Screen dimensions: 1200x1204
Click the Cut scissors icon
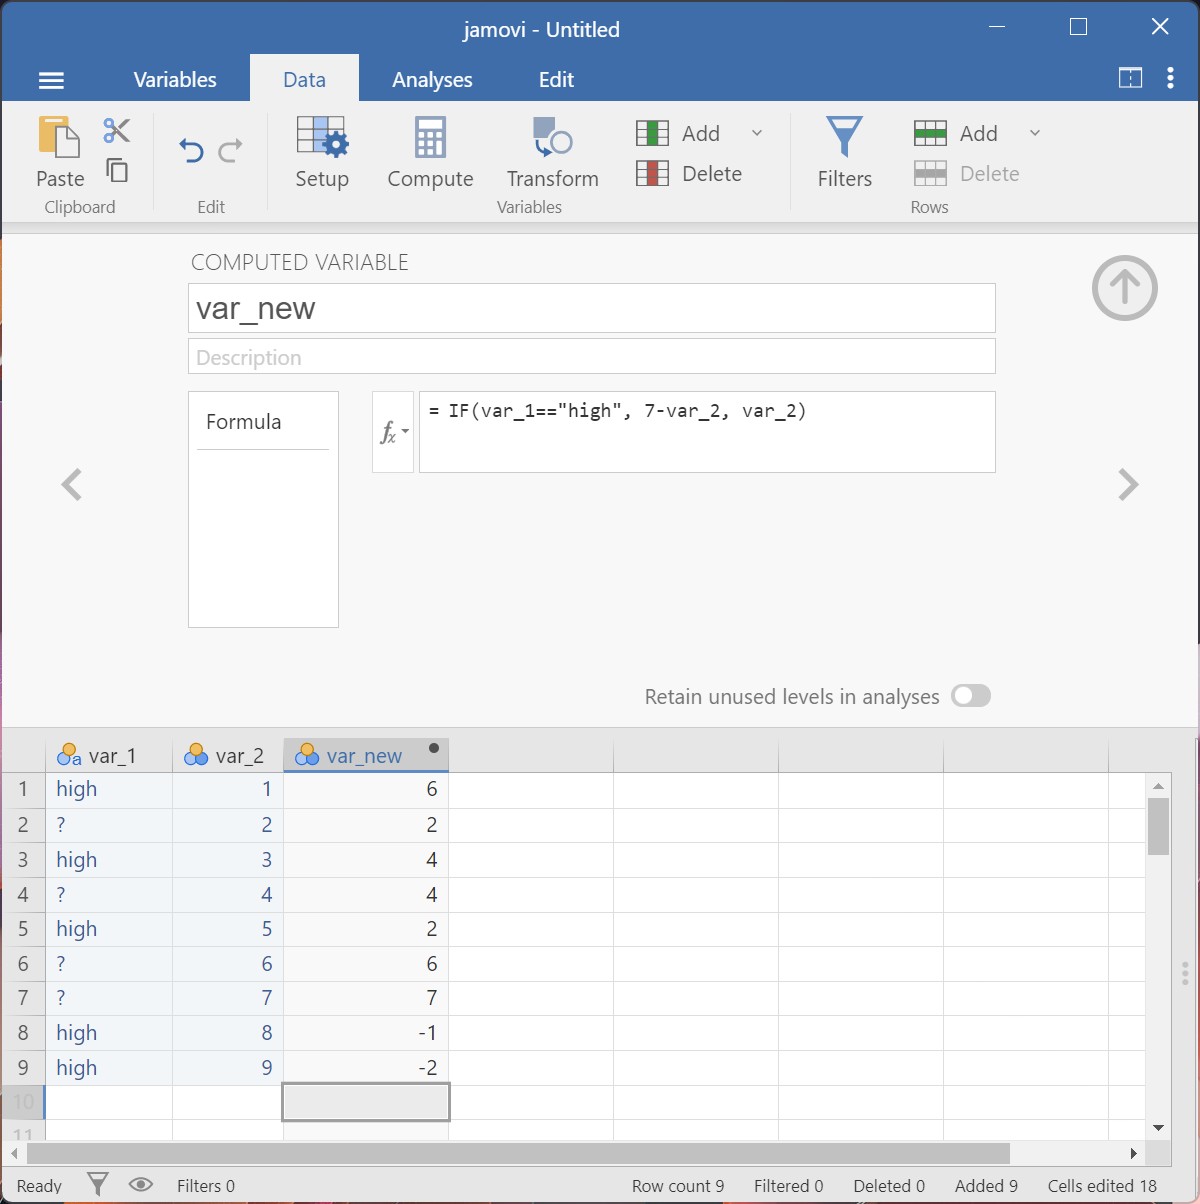[117, 131]
